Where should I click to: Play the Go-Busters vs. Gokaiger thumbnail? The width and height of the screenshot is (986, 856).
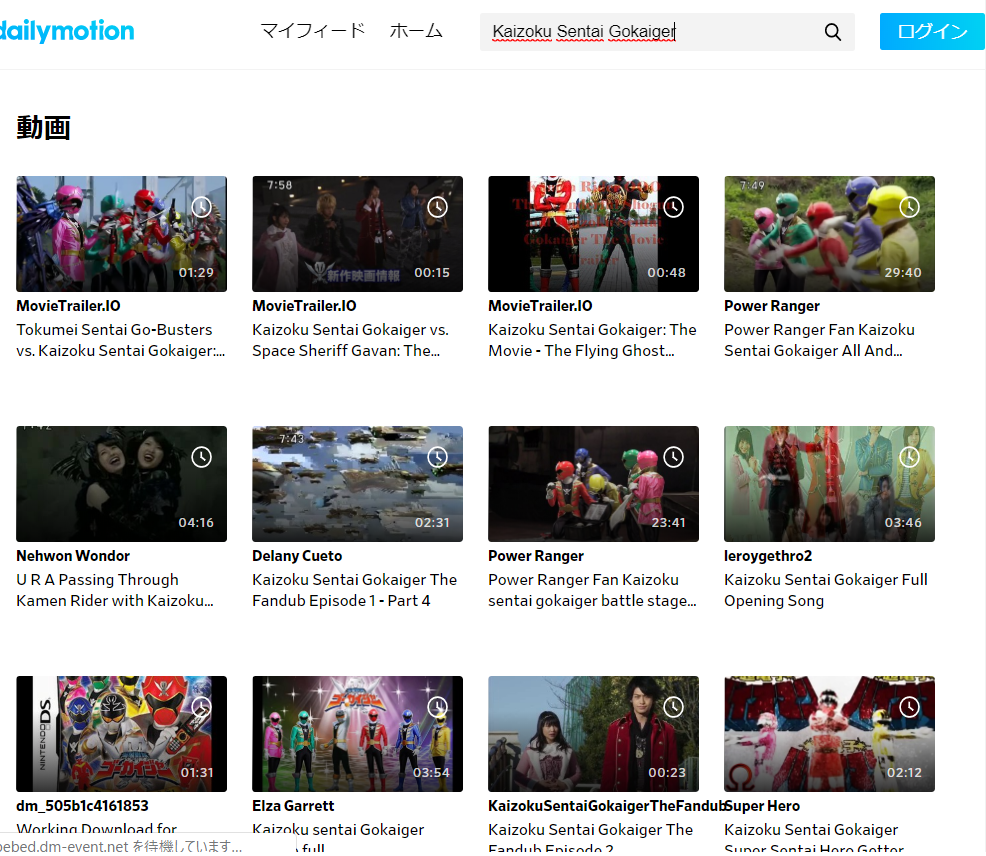point(121,234)
